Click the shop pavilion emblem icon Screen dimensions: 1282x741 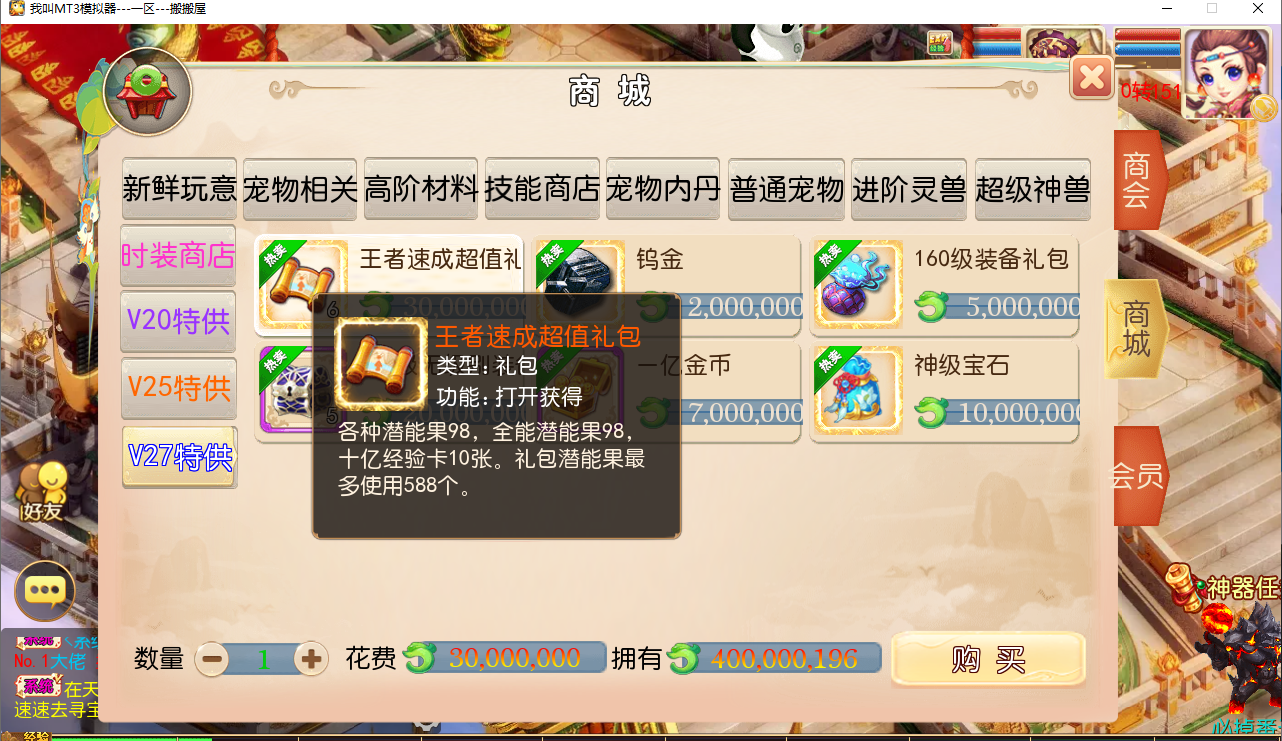147,91
